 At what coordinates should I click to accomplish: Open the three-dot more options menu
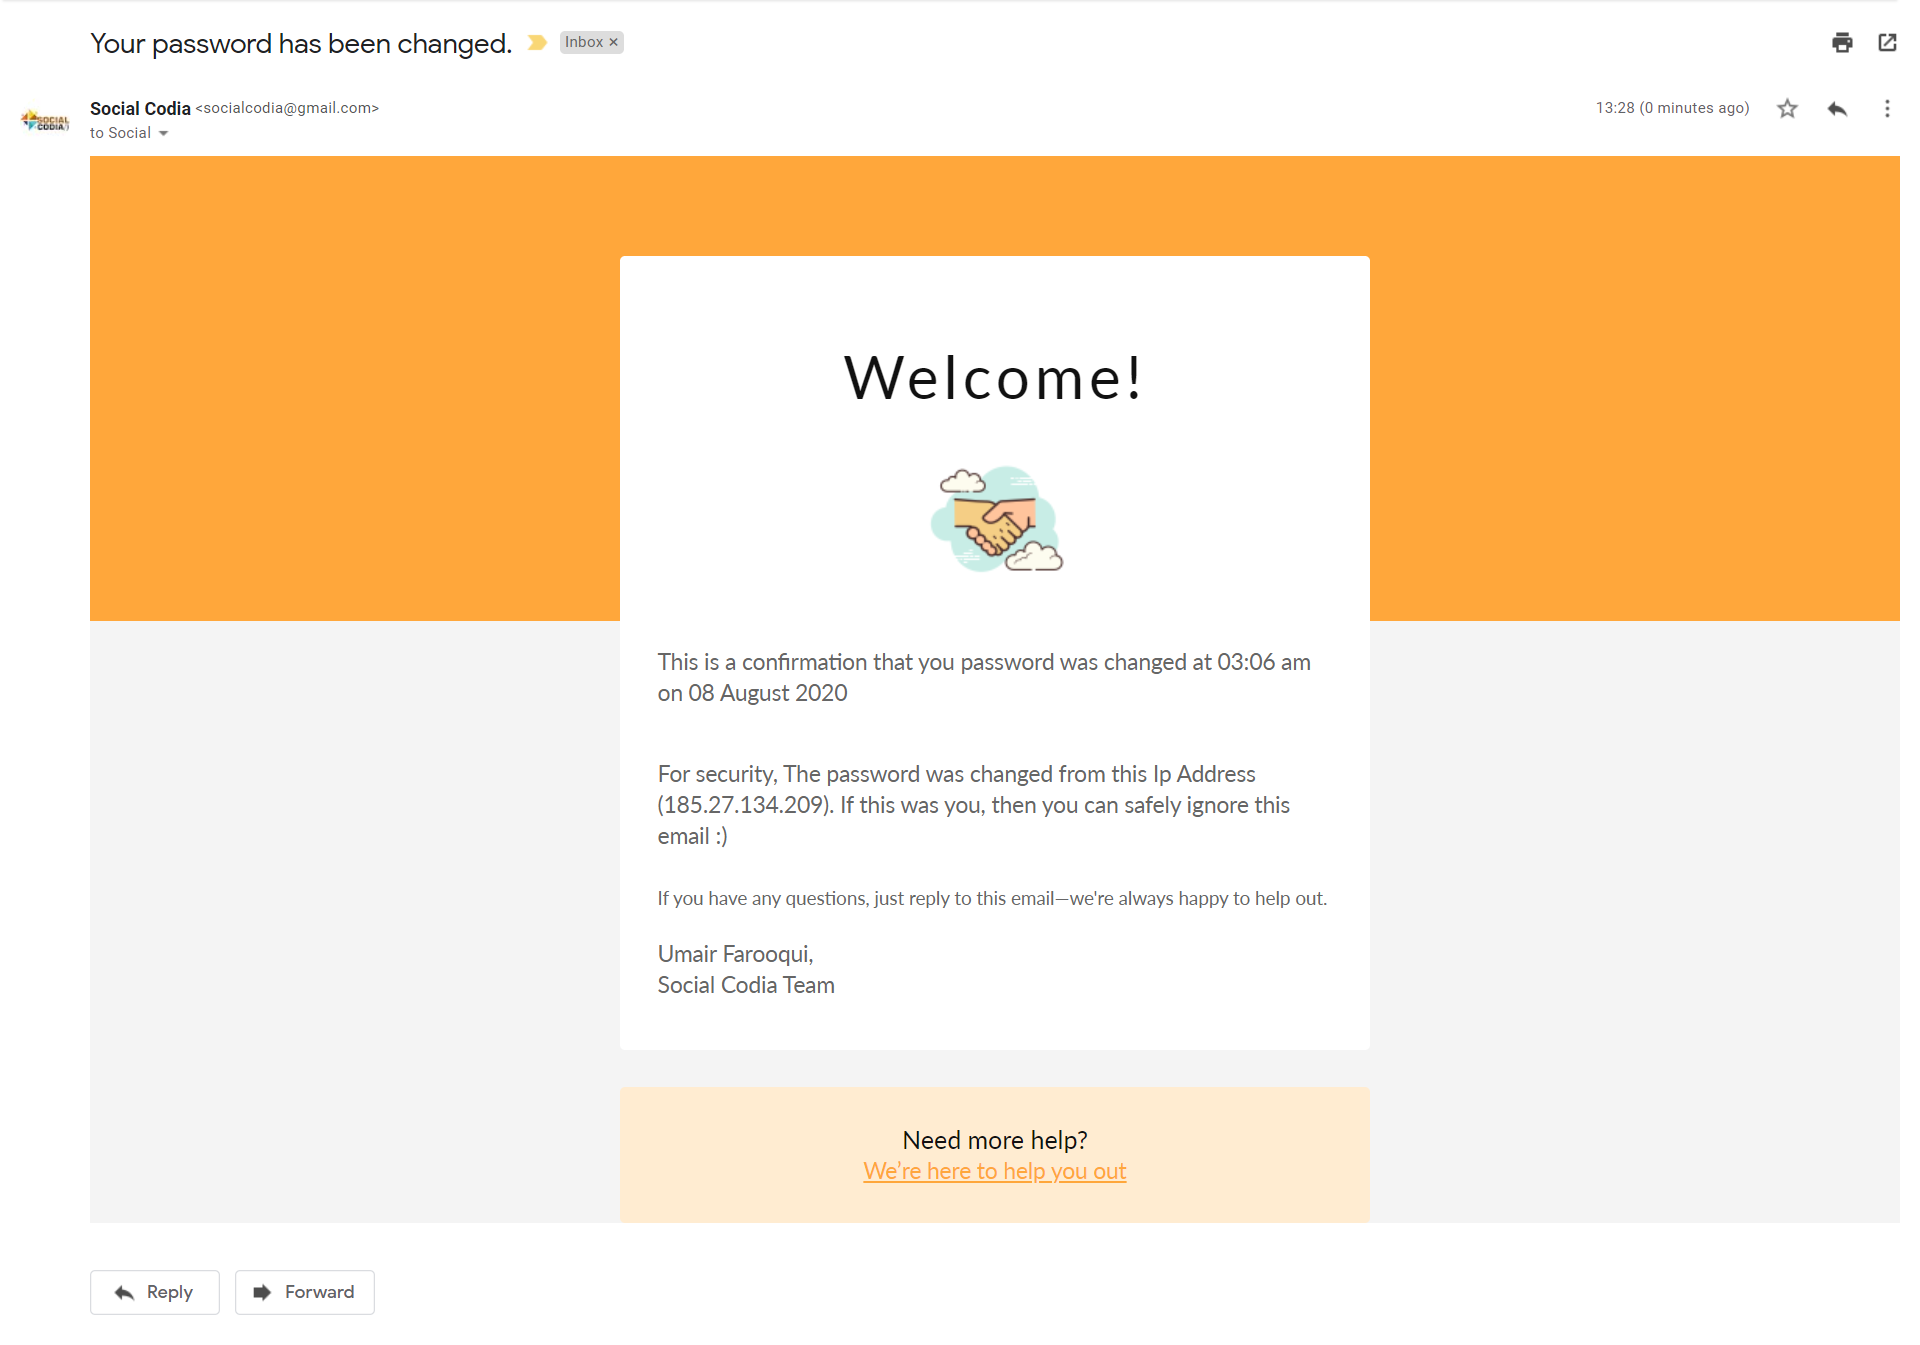coord(1887,108)
